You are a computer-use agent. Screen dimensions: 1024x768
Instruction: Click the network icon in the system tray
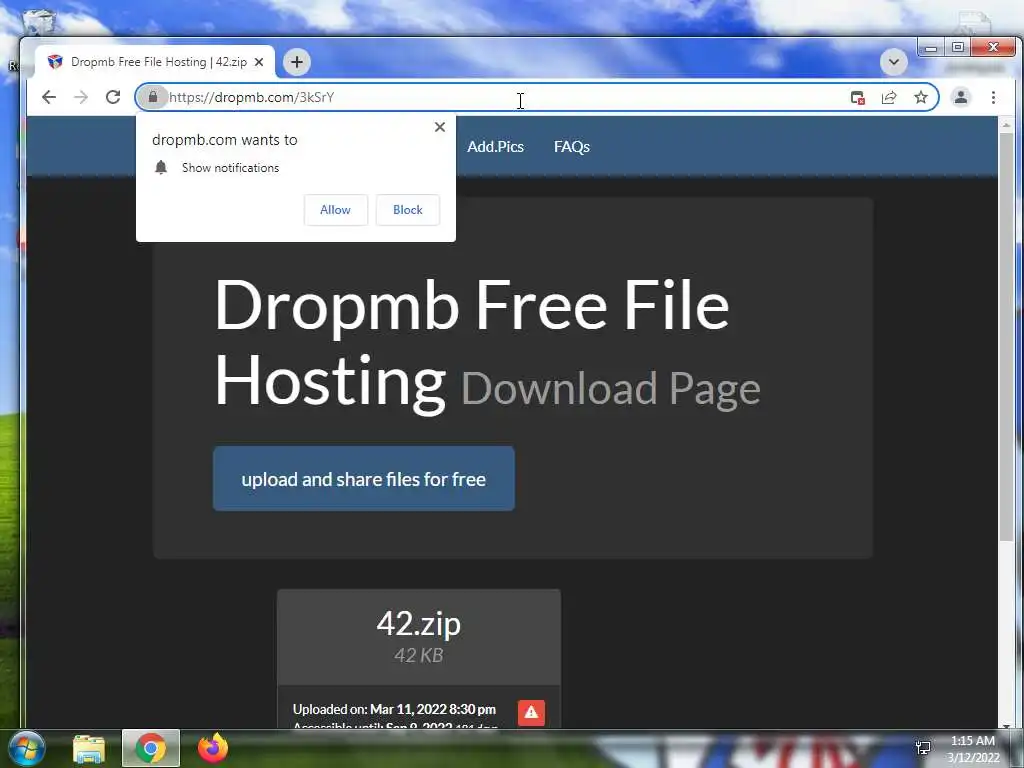coord(923,748)
